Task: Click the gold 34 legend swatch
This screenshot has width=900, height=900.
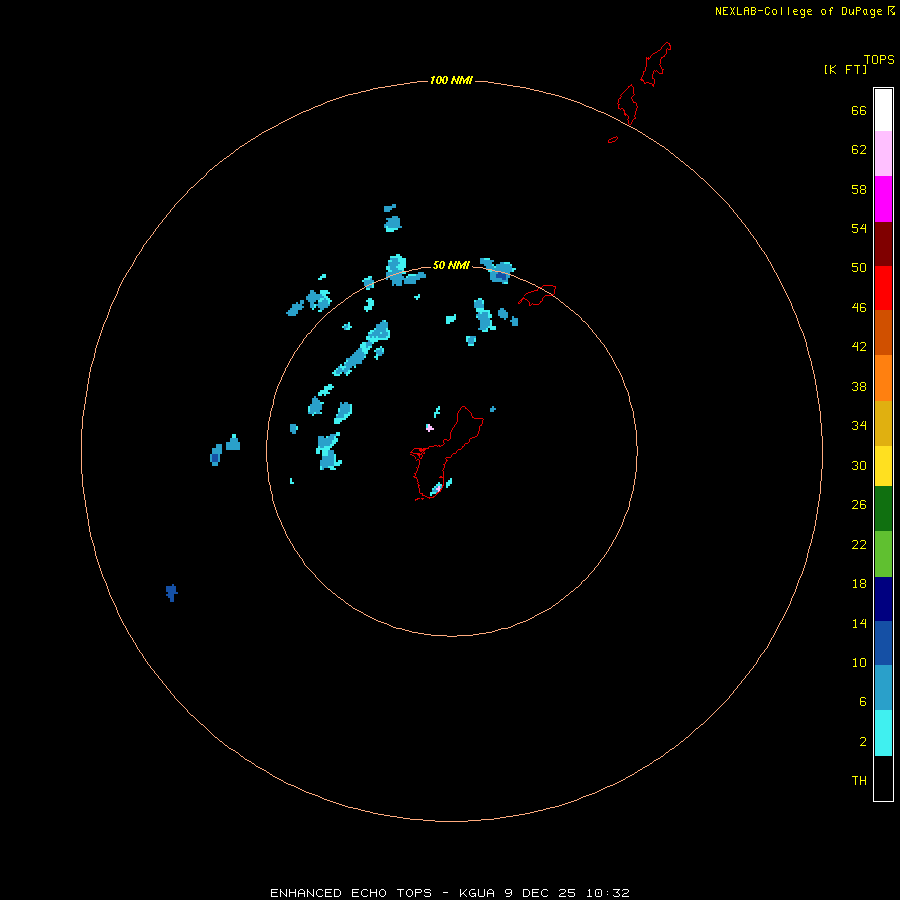Action: point(883,423)
